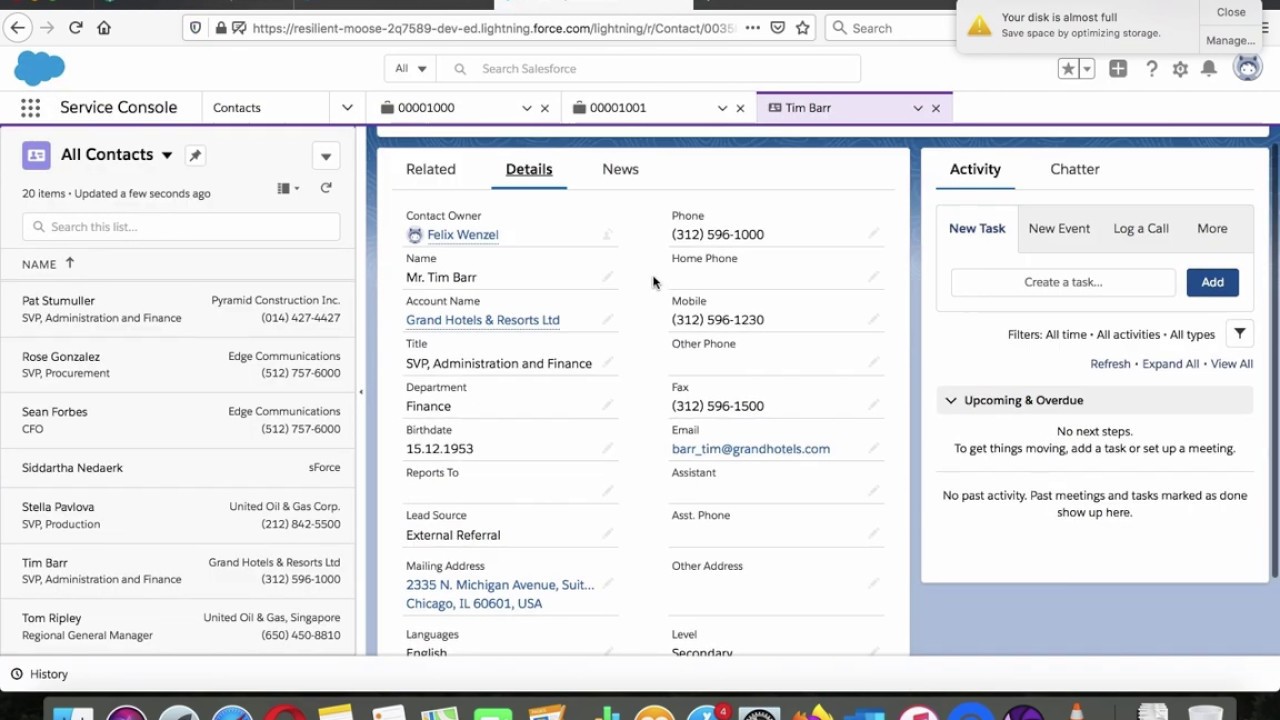Select New Event activity tab

coord(1059,228)
